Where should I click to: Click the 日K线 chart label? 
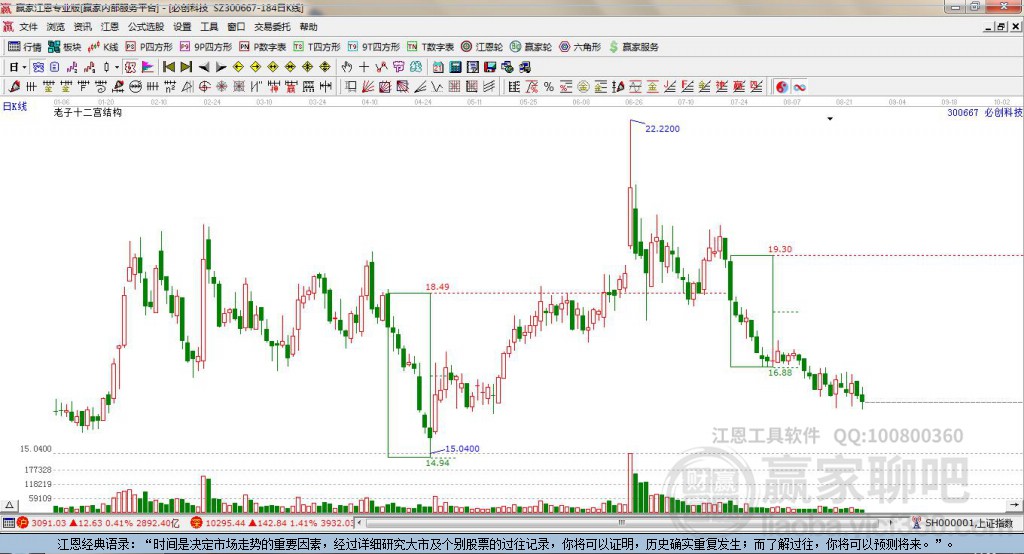point(15,106)
